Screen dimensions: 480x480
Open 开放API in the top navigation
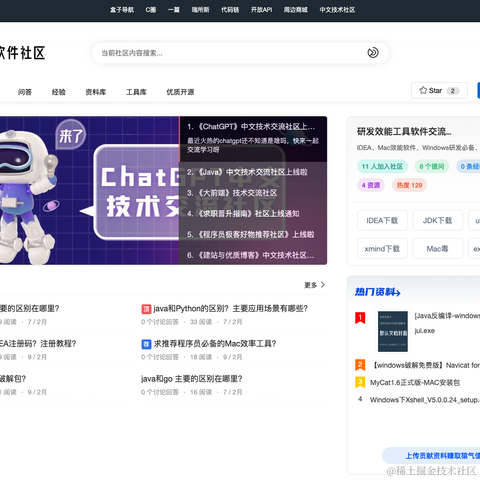tap(261, 10)
